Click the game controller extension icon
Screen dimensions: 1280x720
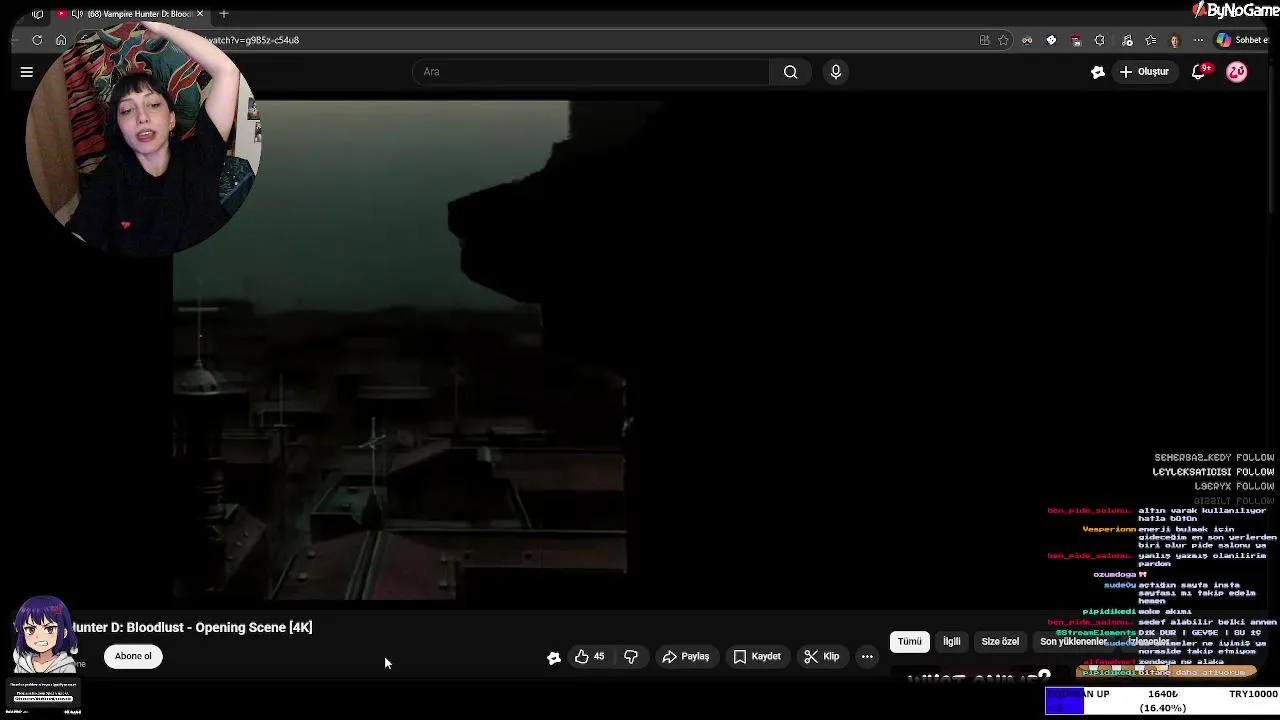click(x=1027, y=40)
